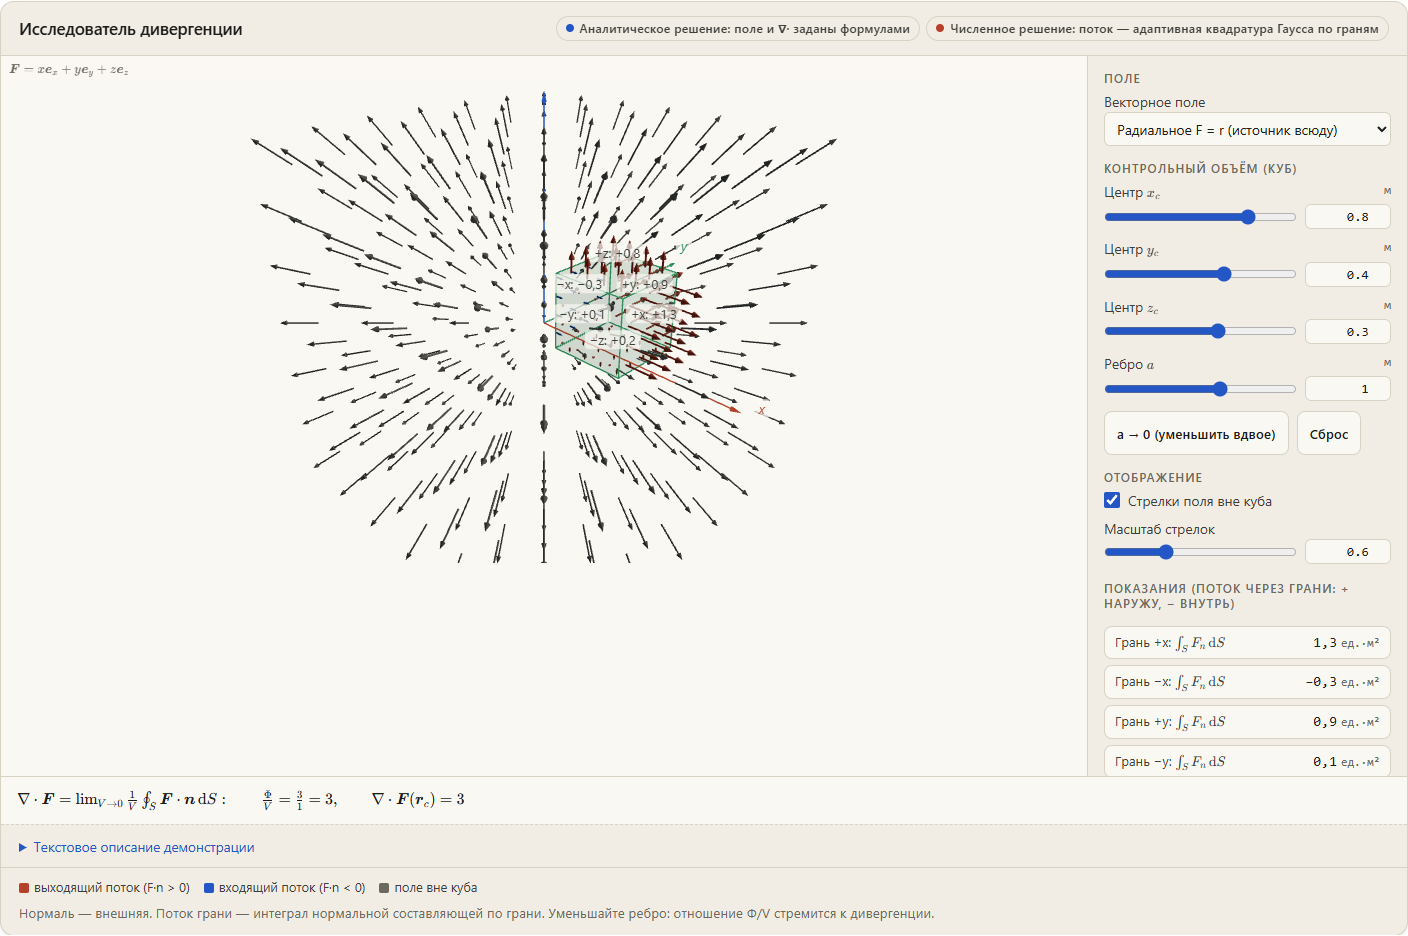1408x936 pixels.
Task: Focus the Центр x_c value field showing 0.8
Action: 1348,217
